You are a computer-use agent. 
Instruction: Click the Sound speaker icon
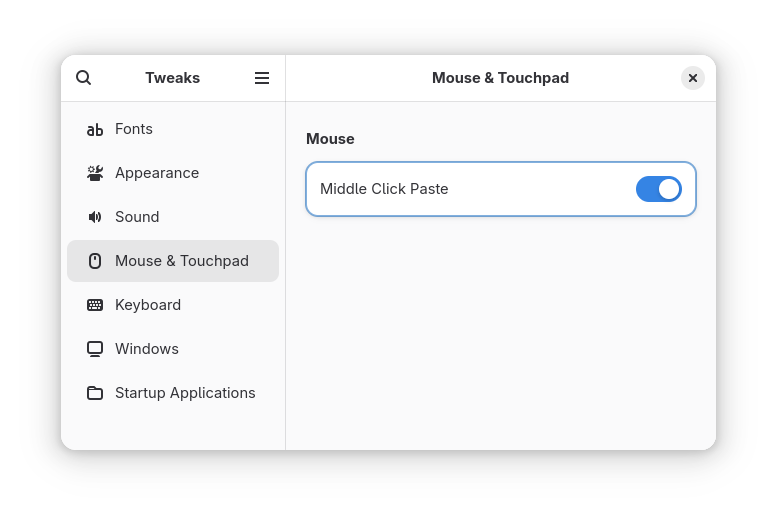95,217
